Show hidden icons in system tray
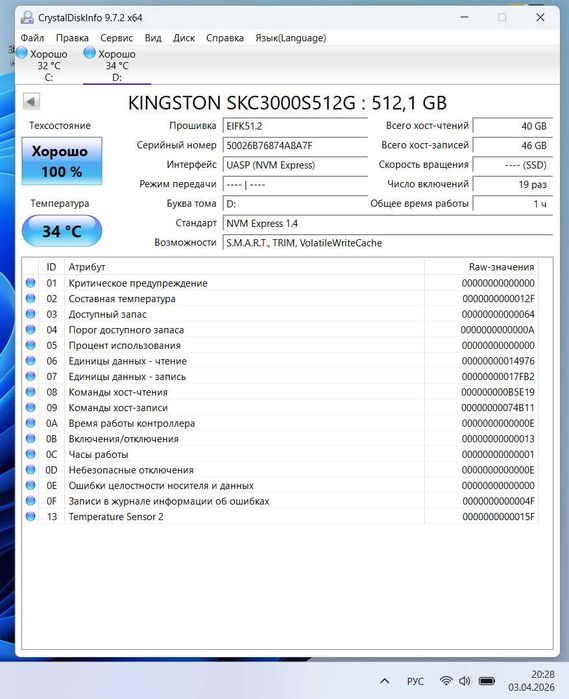This screenshot has height=699, width=569. [x=385, y=681]
